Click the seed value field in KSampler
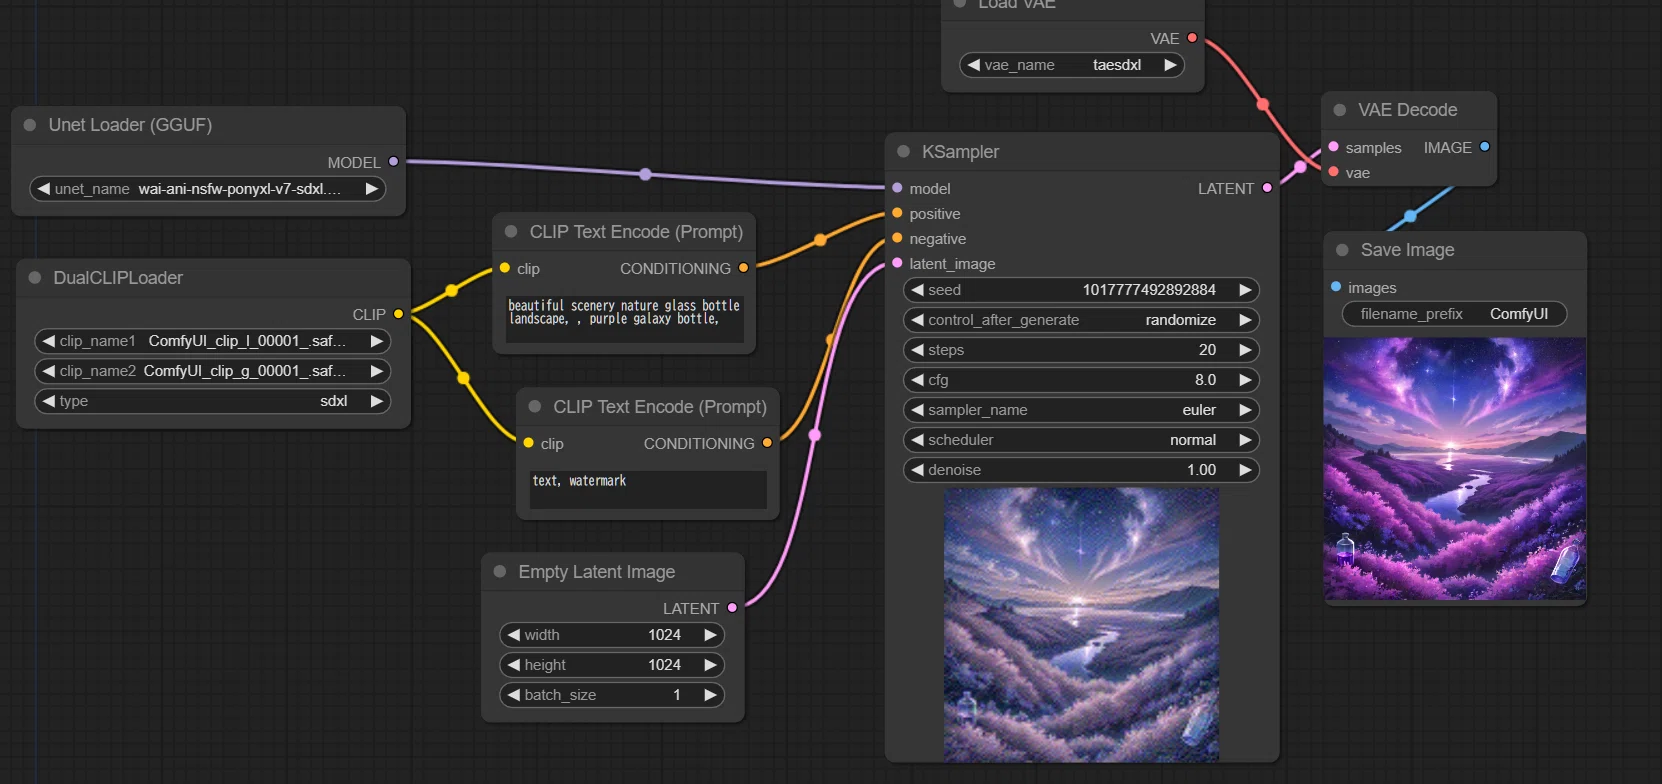Image resolution: width=1662 pixels, height=784 pixels. (x=1081, y=290)
